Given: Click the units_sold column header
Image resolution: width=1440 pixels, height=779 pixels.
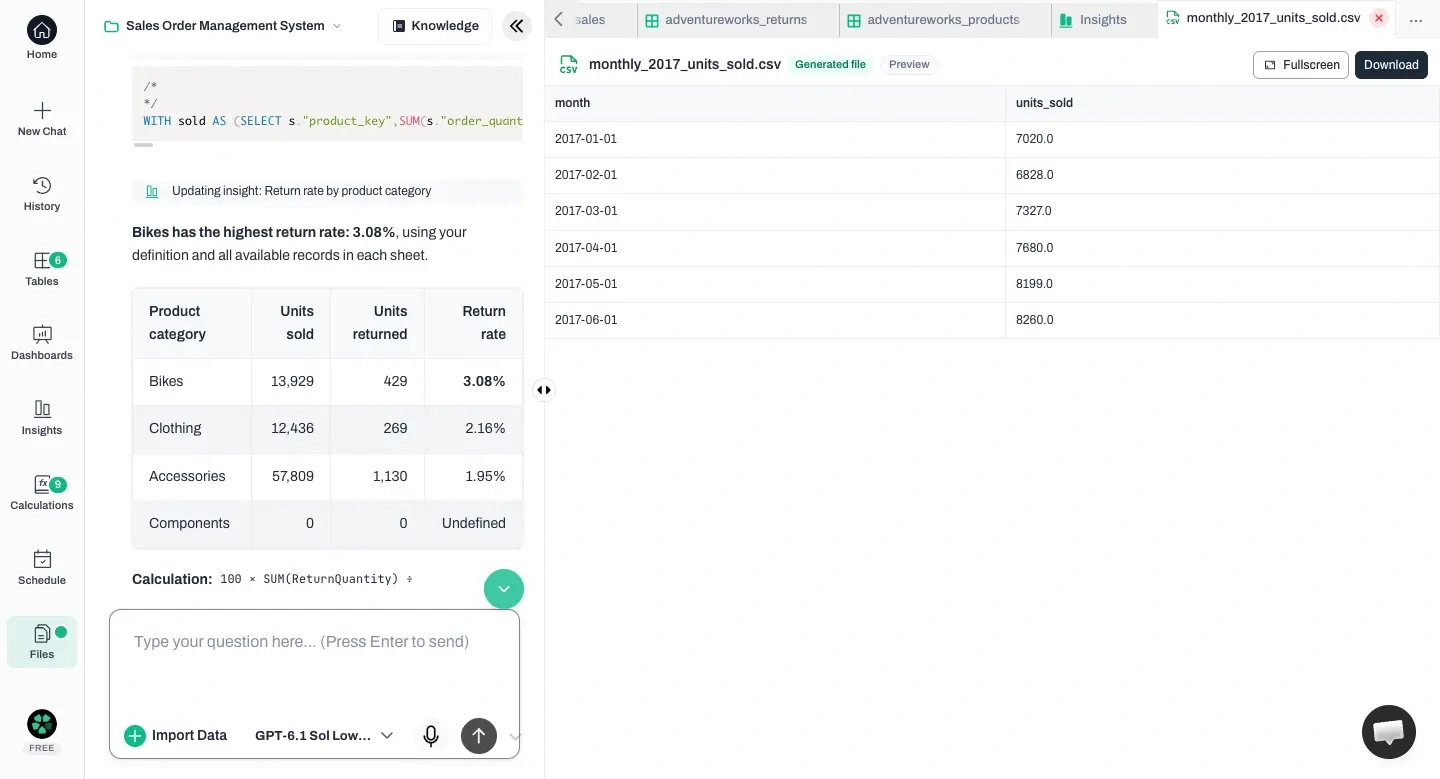Looking at the screenshot, I should tap(1222, 103).
